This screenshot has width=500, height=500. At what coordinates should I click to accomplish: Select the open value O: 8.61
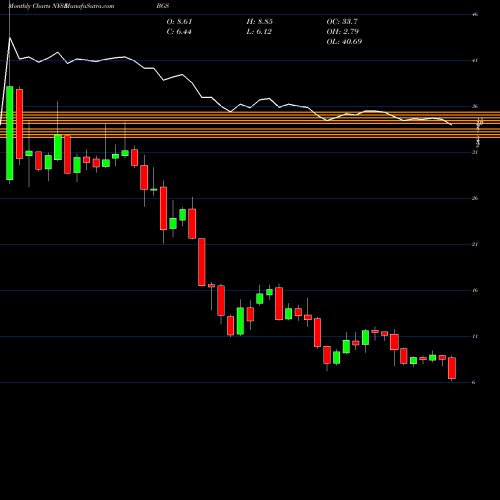point(179,22)
